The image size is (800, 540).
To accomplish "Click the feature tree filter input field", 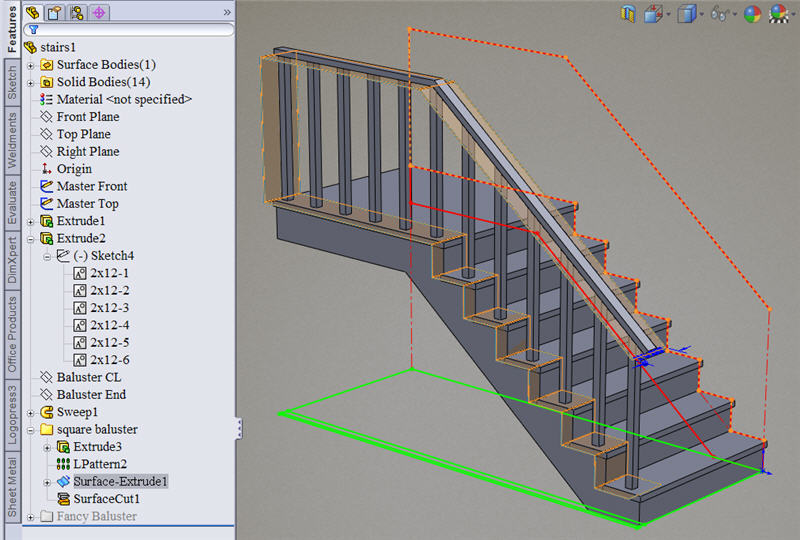I will [x=129, y=30].
